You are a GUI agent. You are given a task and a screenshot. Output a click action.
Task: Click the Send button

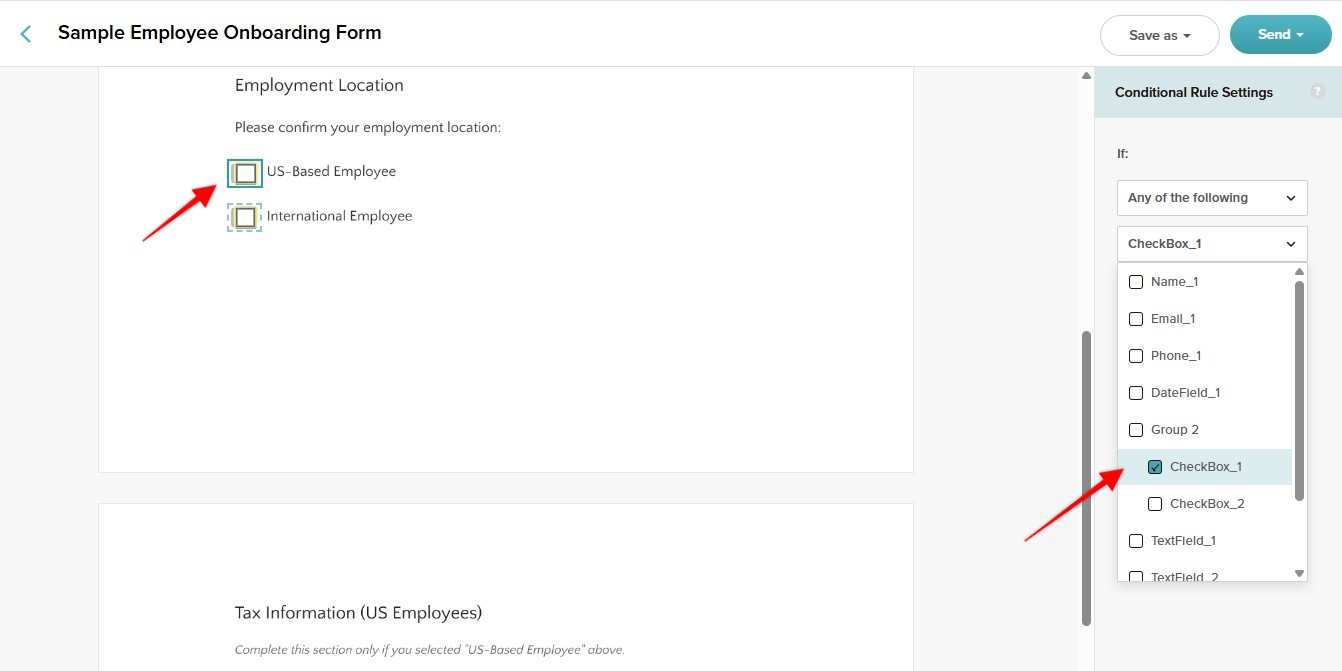click(1280, 34)
